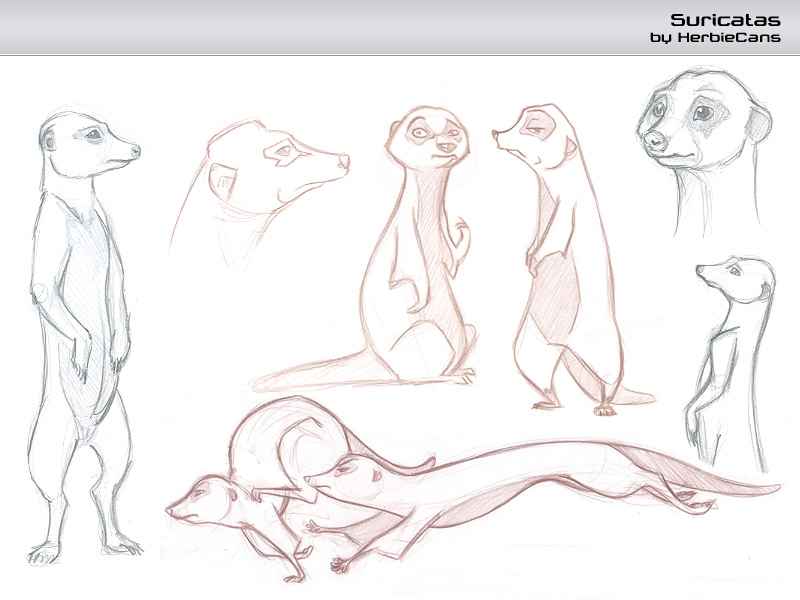The width and height of the screenshot is (800, 600).
Task: Select the two running meerkats sketch
Action: (472, 489)
